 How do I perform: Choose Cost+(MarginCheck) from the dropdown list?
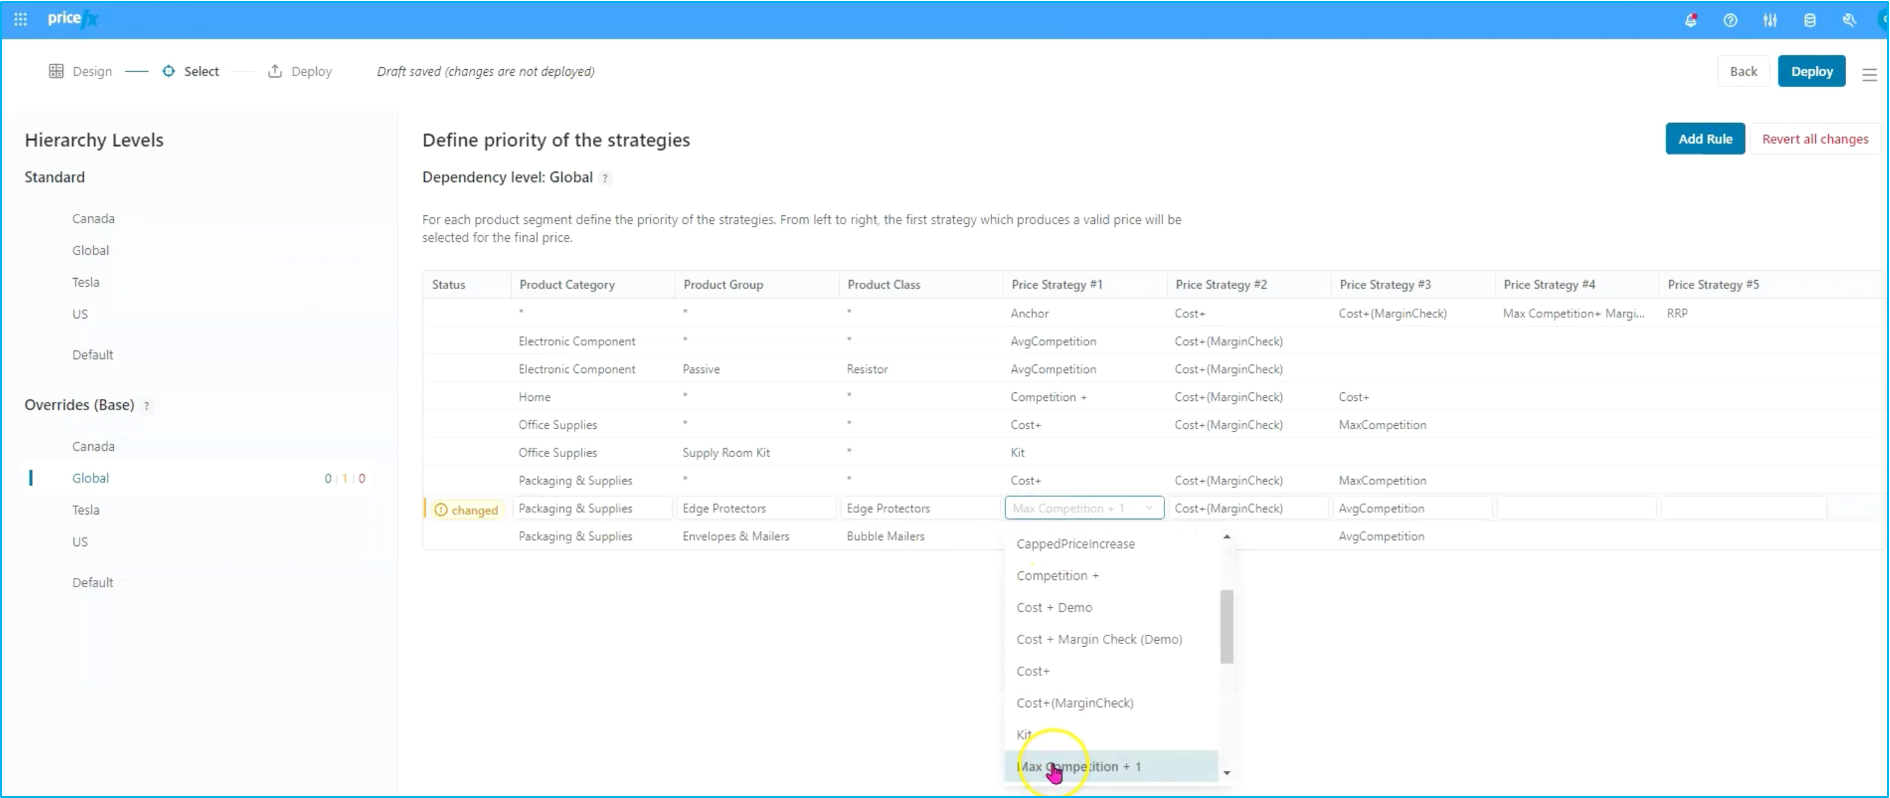1074,703
